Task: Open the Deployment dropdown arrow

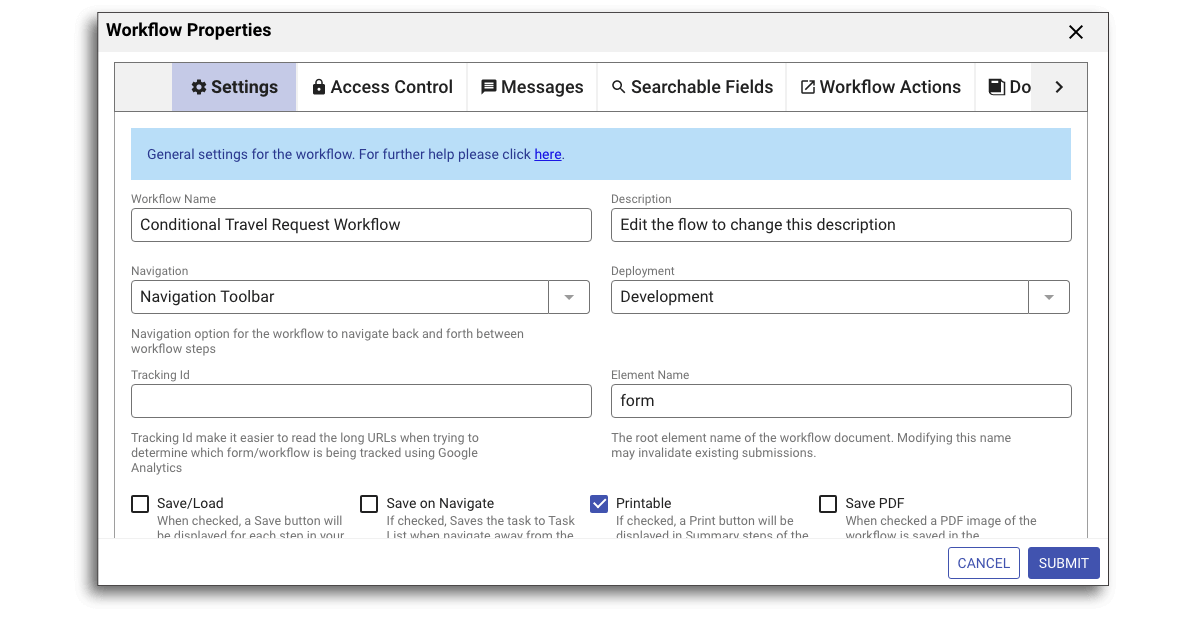Action: click(x=1049, y=297)
